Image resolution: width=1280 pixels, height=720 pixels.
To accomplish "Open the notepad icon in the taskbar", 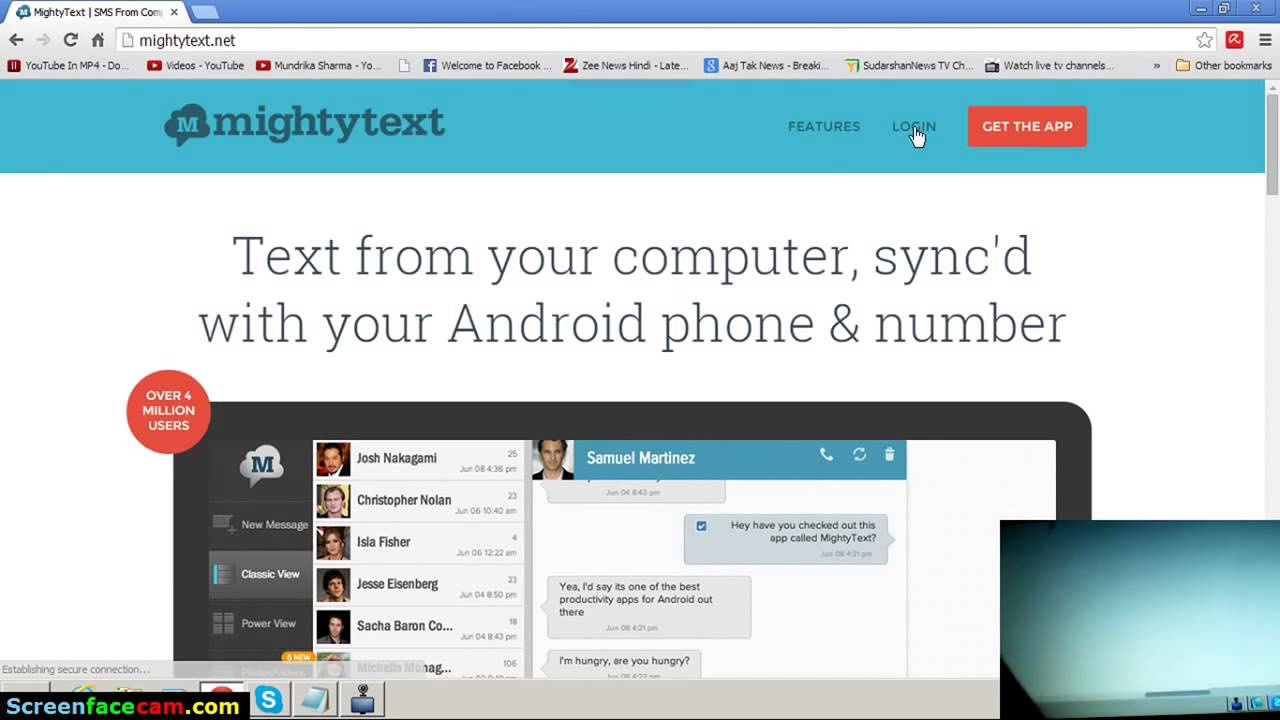I will pos(315,701).
